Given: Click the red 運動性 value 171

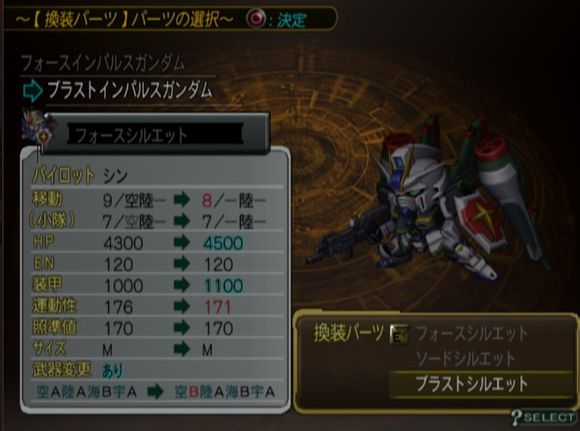Looking at the screenshot, I should click(x=218, y=307).
